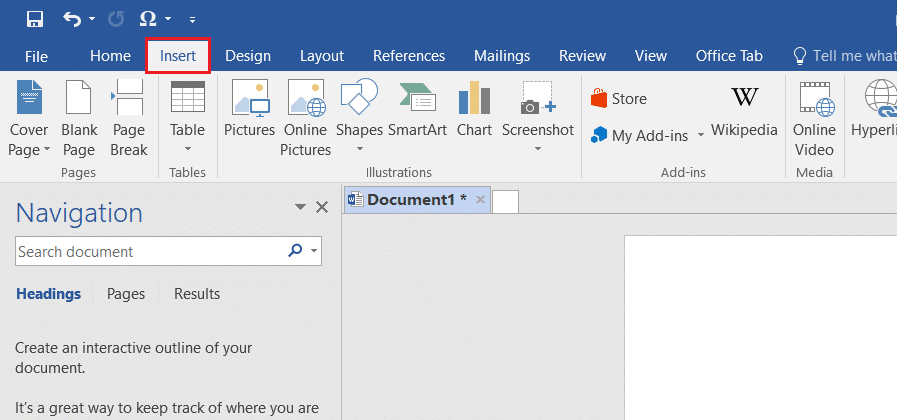The width and height of the screenshot is (897, 420).
Task: Click the Save icon in title bar
Action: [x=34, y=18]
